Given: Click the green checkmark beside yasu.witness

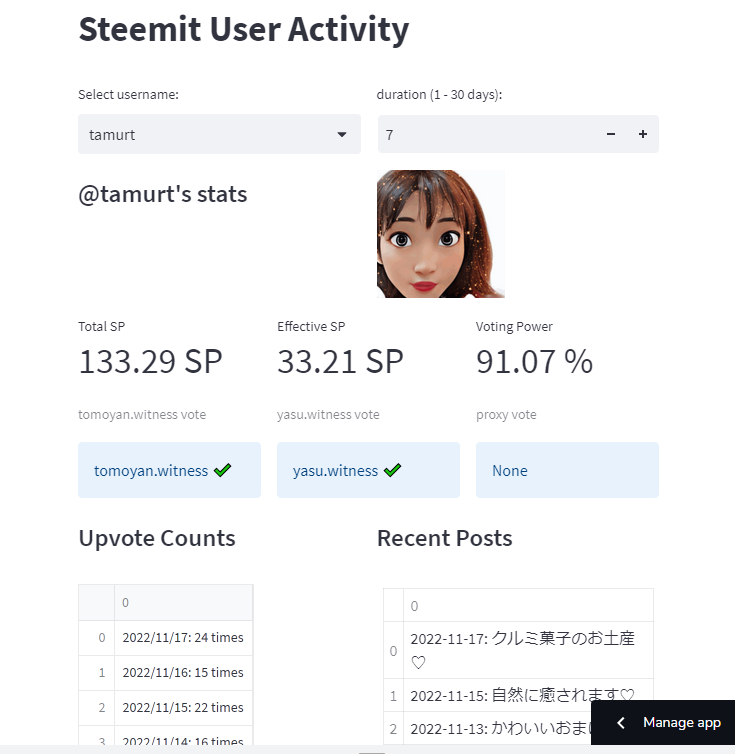Looking at the screenshot, I should 392,470.
